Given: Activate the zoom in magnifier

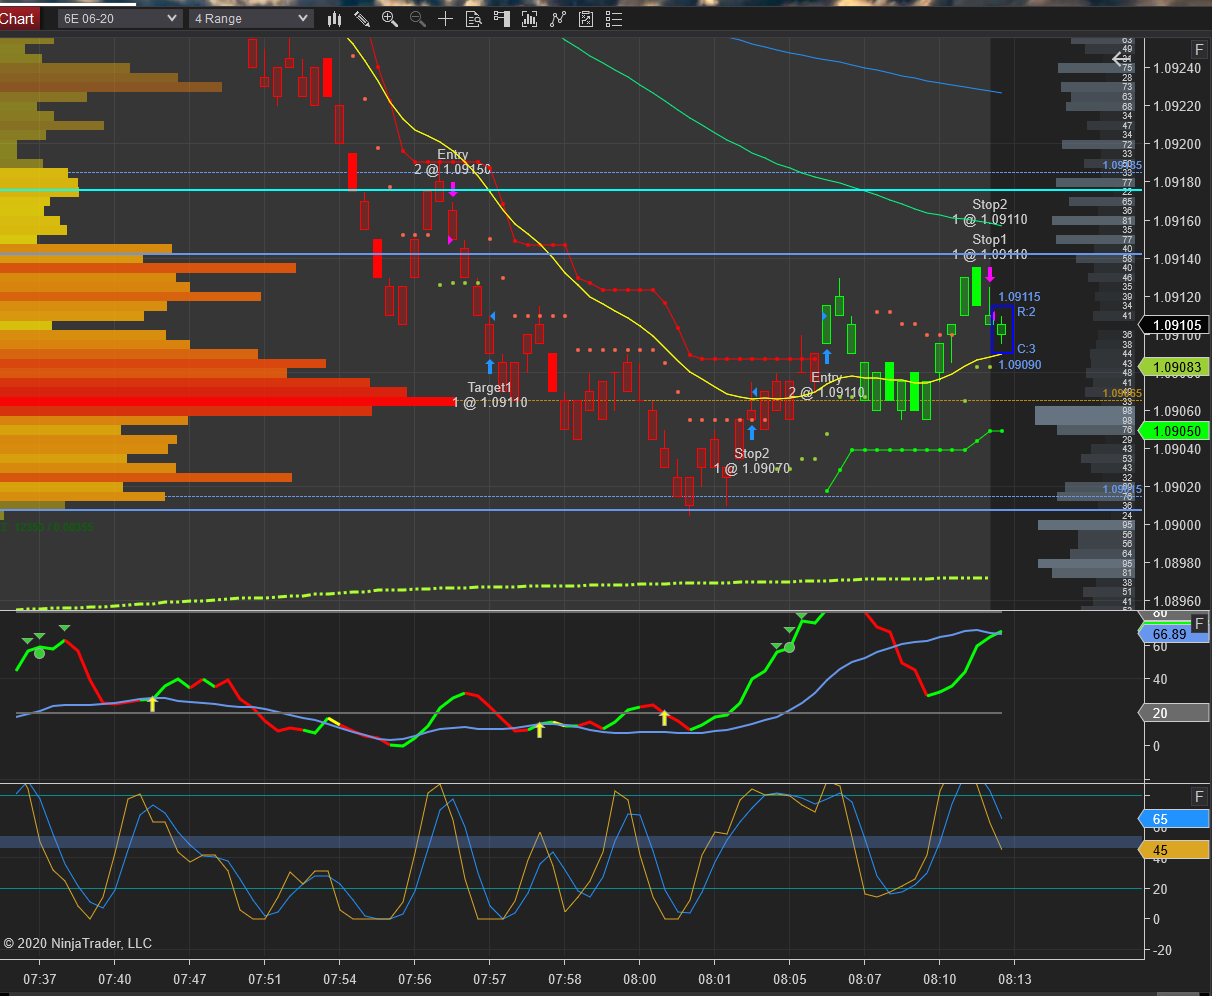Looking at the screenshot, I should click(390, 19).
